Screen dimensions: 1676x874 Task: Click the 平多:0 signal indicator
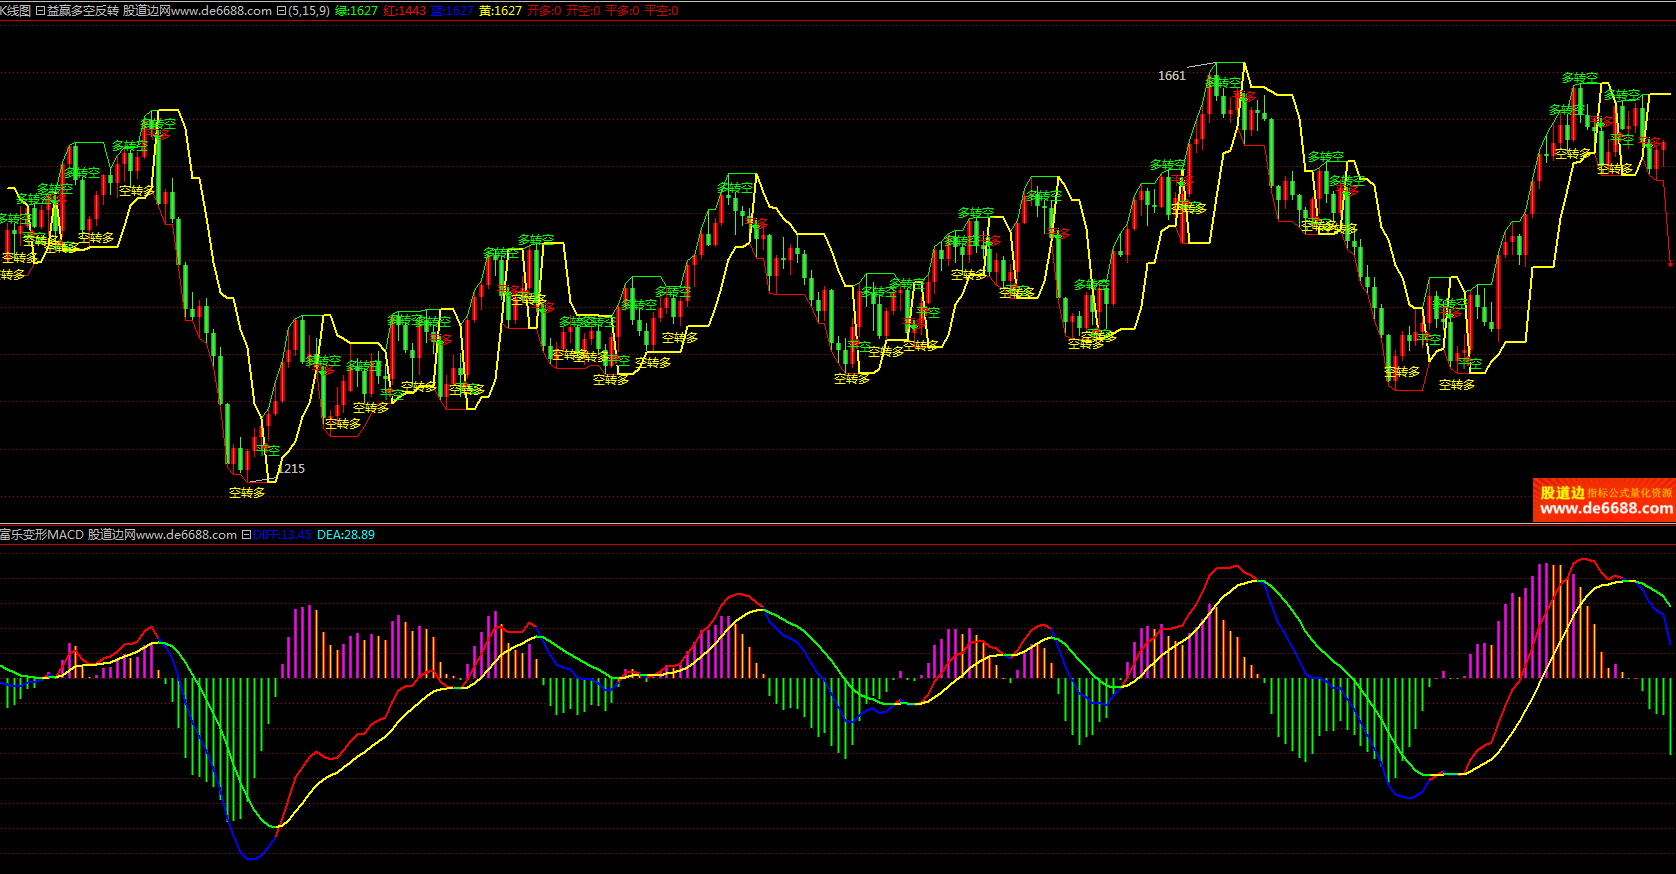[x=622, y=11]
